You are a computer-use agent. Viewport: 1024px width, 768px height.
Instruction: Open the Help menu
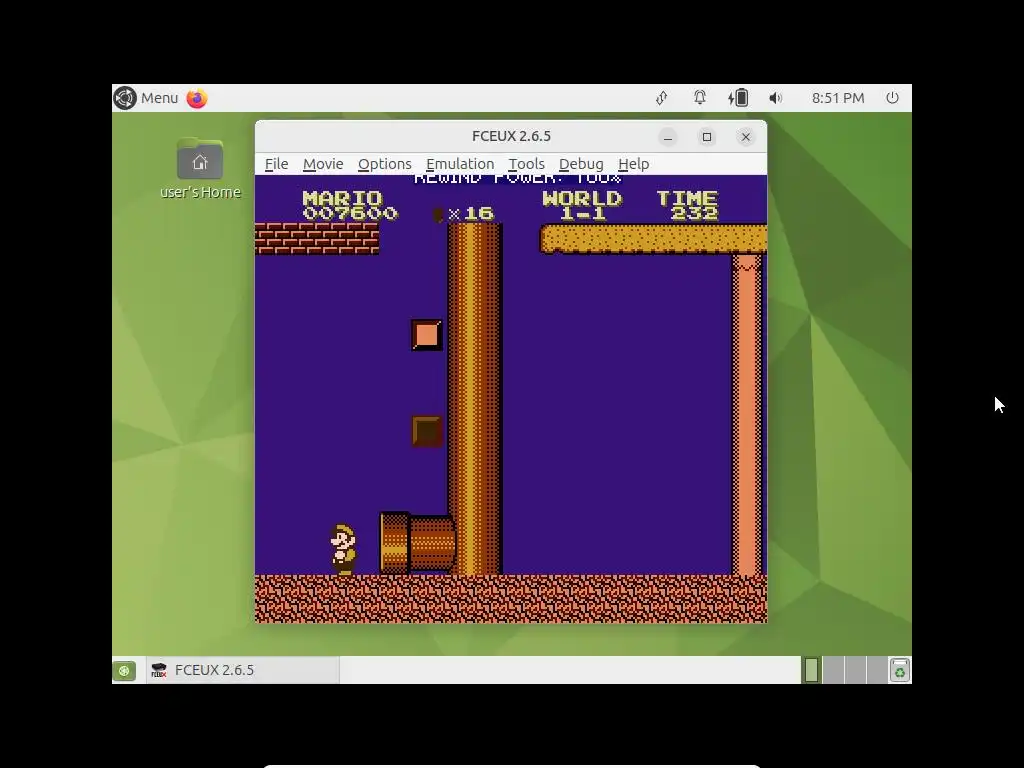[633, 164]
